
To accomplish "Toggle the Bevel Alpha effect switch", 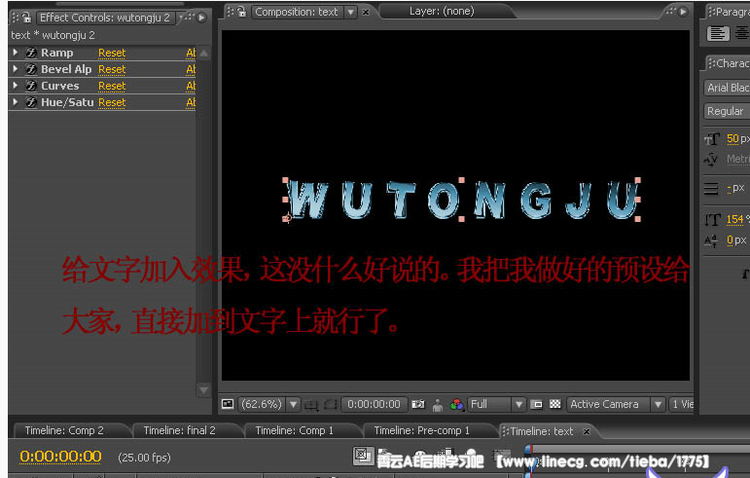I will click(x=31, y=69).
